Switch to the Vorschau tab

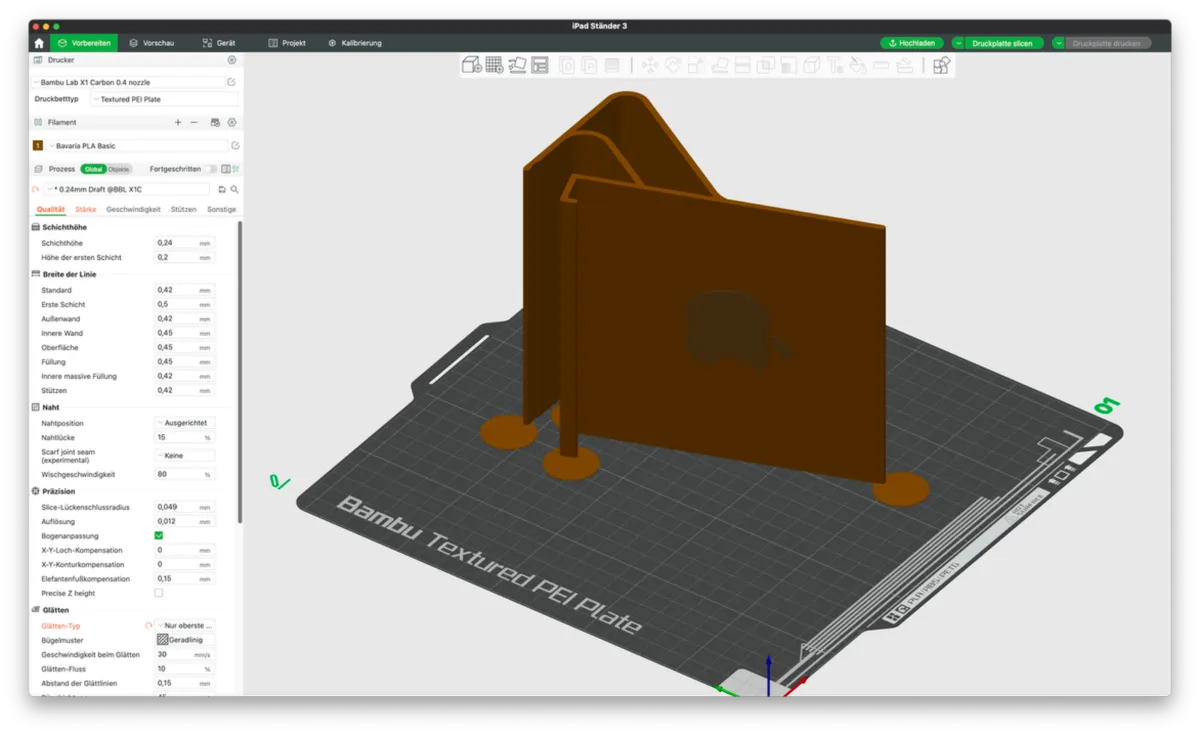coord(152,43)
